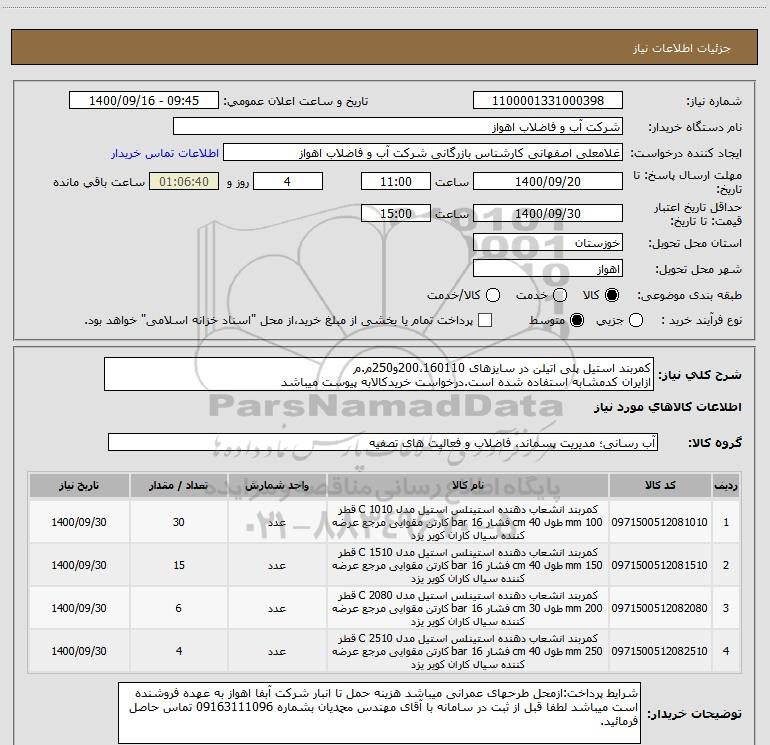Click the واحد شمارش column header

coord(277,485)
